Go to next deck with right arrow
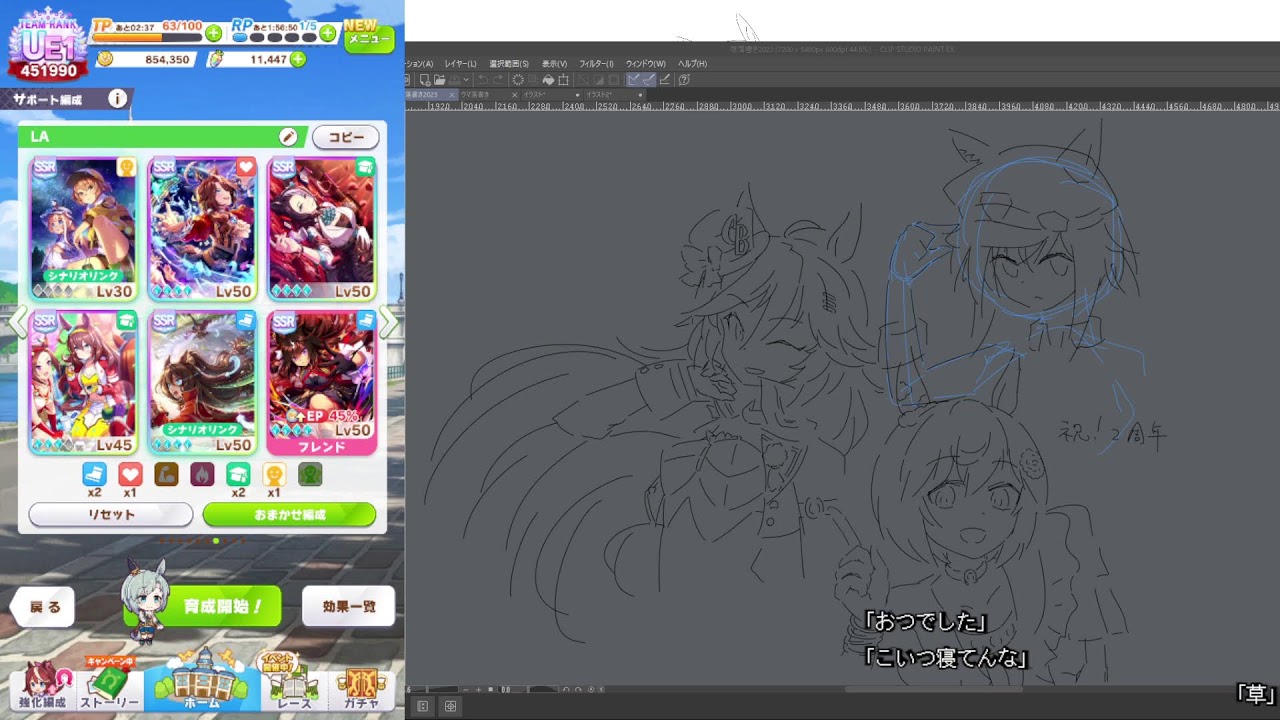 tap(390, 322)
